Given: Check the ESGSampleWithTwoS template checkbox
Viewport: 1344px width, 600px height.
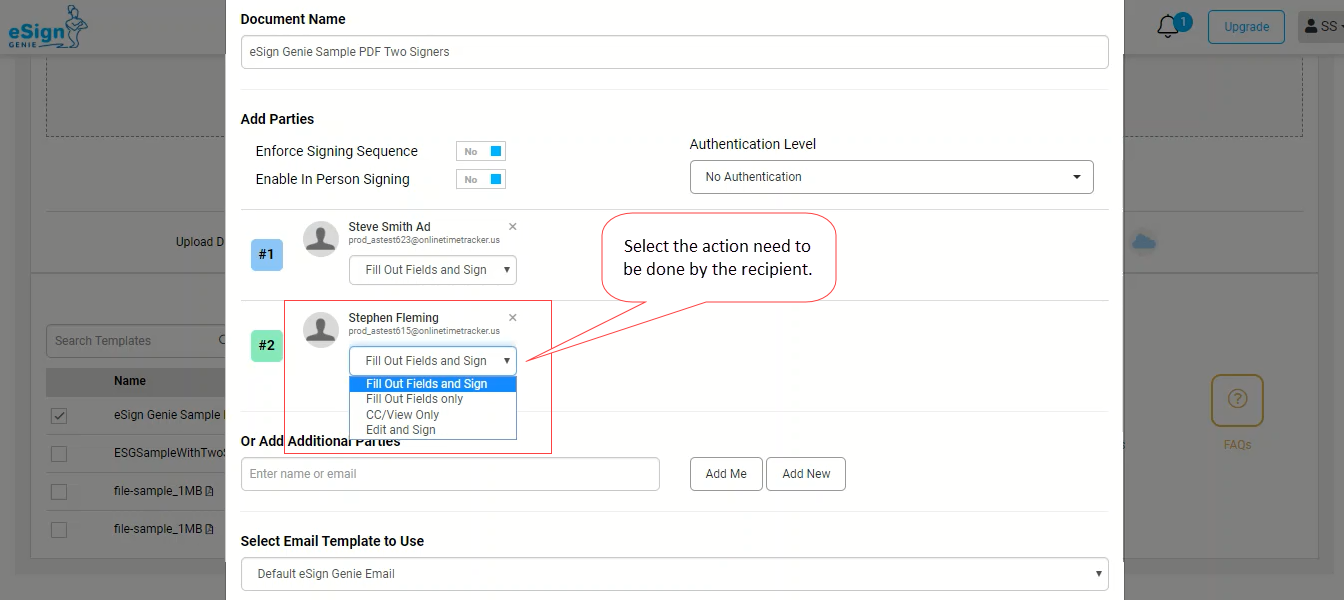Looking at the screenshot, I should pyautogui.click(x=59, y=453).
